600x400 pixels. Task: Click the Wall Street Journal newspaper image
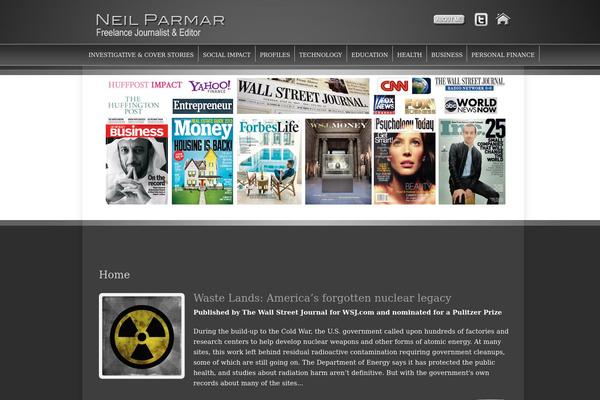(x=303, y=96)
